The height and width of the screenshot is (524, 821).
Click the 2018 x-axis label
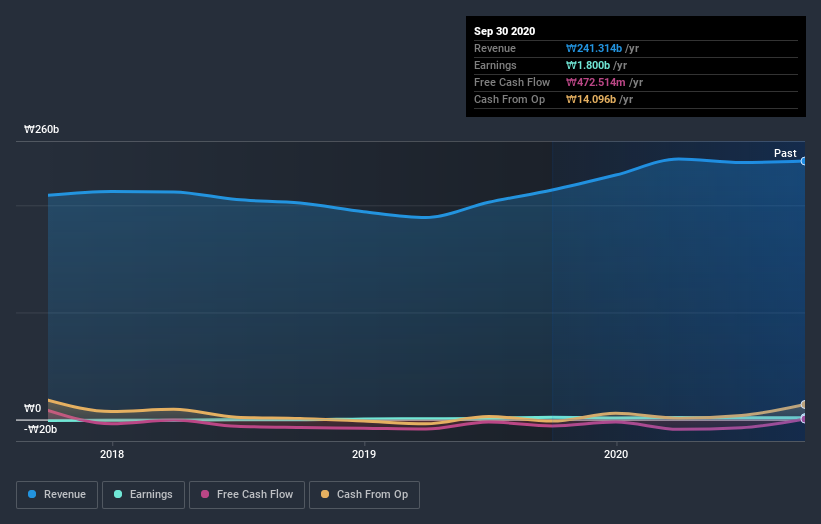coord(112,454)
